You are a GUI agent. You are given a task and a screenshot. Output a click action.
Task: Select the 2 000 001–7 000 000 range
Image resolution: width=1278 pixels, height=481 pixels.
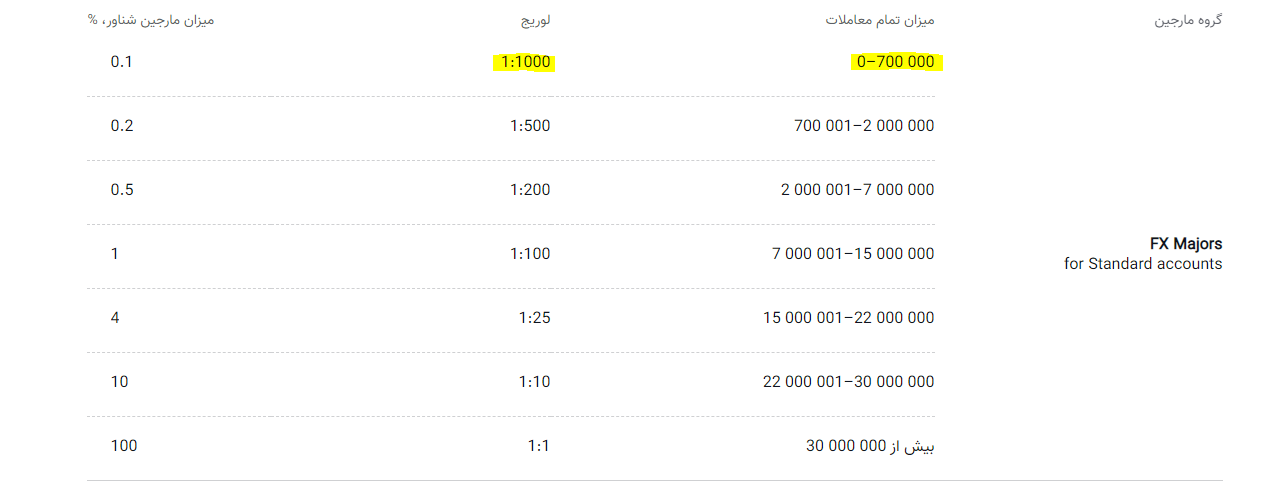[858, 190]
